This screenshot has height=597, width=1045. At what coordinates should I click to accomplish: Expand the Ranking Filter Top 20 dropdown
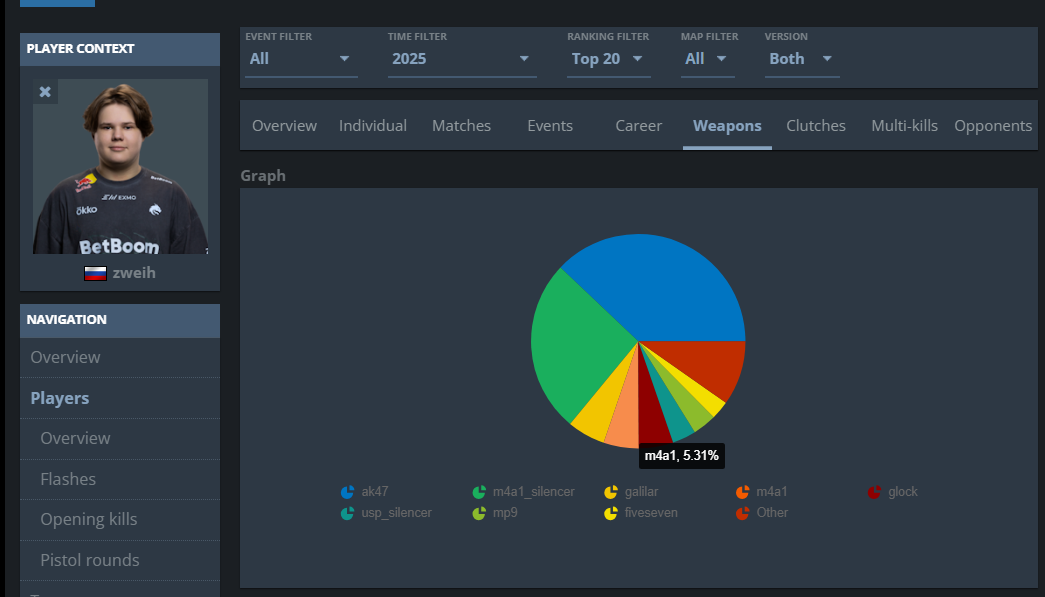[x=608, y=59]
